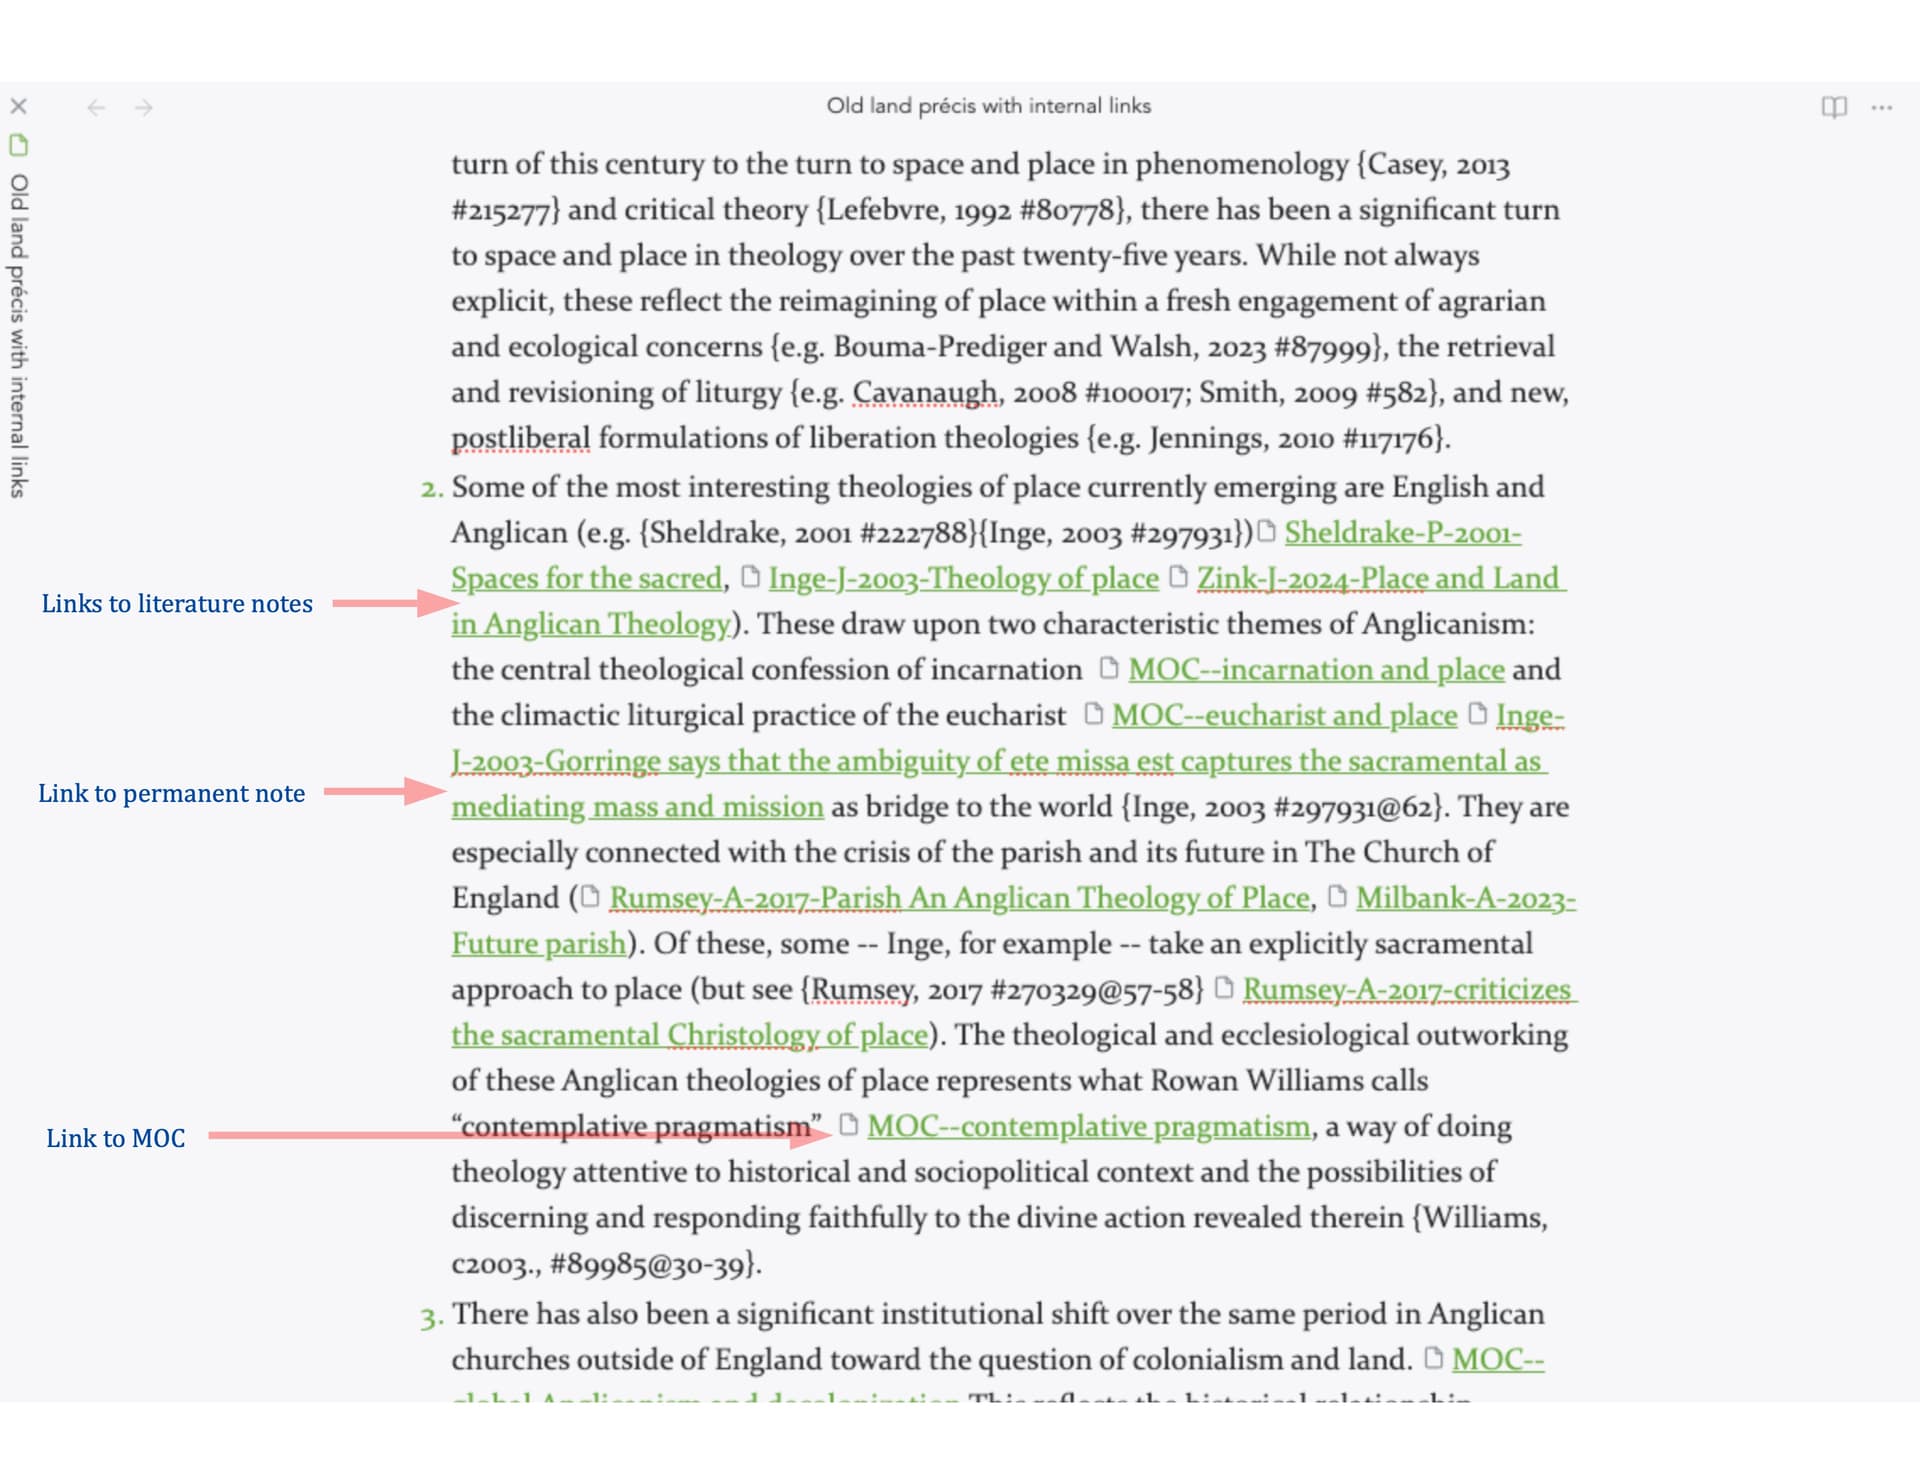Click the file icon before MOC--contemplative pragmatism
Image resolution: width=1920 pixels, height=1484 pixels.
849,1125
